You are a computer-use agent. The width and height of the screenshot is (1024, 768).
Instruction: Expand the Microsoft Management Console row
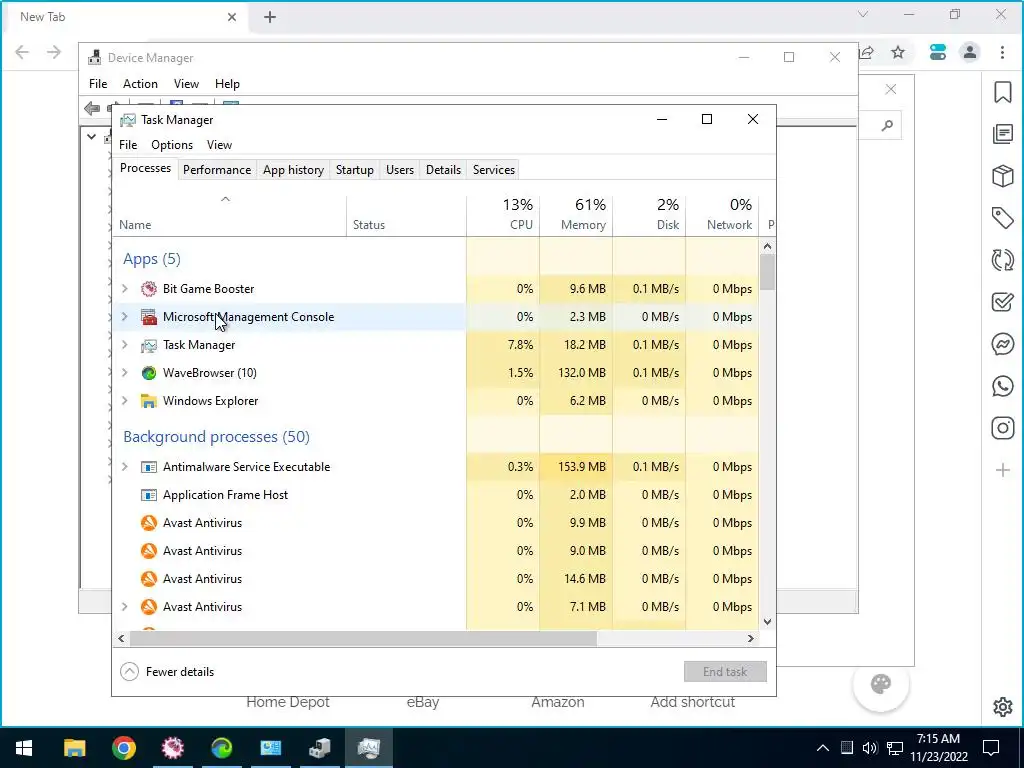click(125, 316)
